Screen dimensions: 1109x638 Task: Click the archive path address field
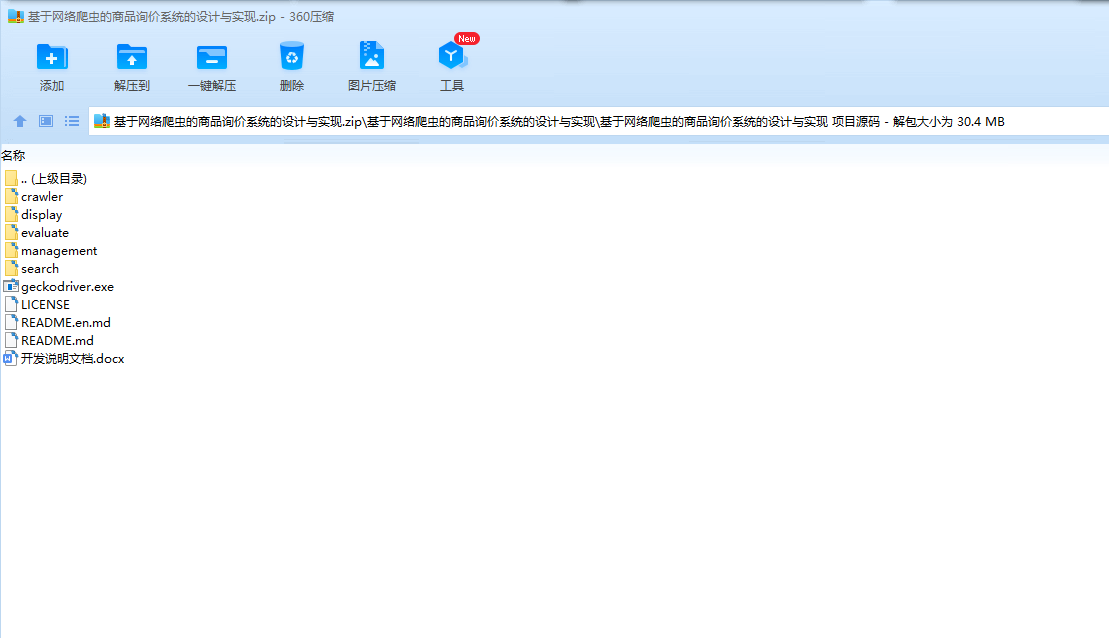coord(598,121)
